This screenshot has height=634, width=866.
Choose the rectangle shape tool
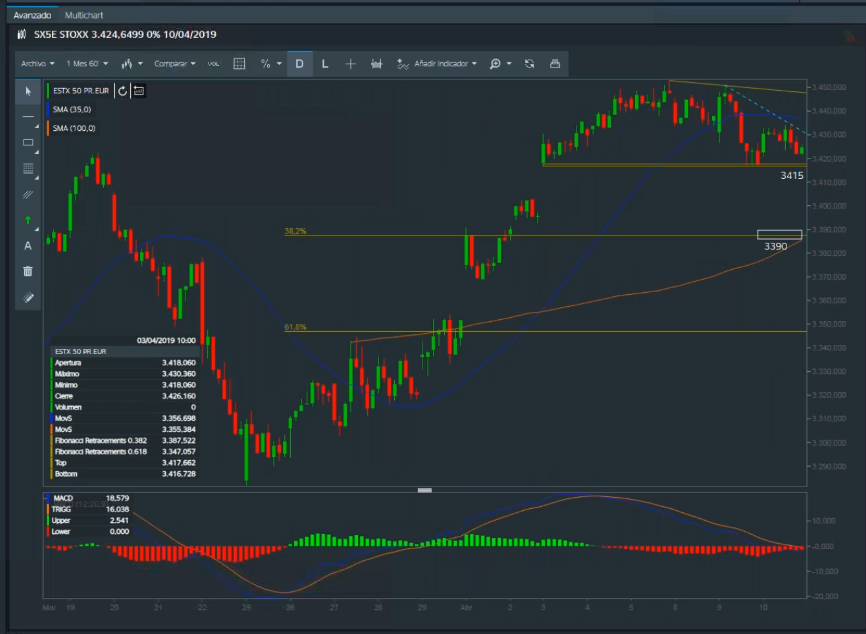pyautogui.click(x=28, y=142)
